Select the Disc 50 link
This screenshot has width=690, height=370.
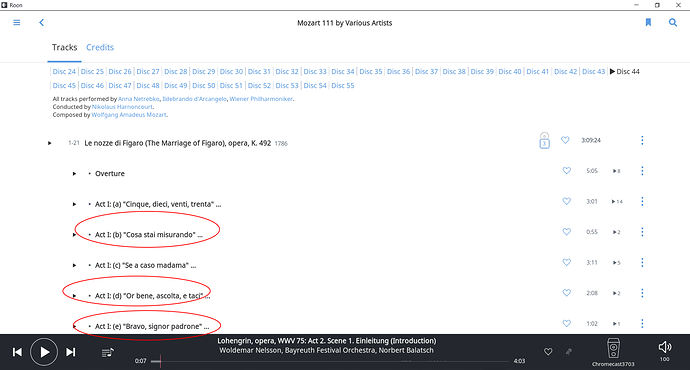point(204,85)
